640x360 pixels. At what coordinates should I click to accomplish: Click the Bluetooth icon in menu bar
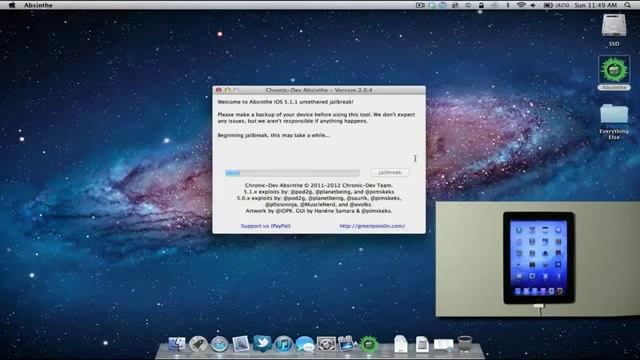tap(508, 5)
